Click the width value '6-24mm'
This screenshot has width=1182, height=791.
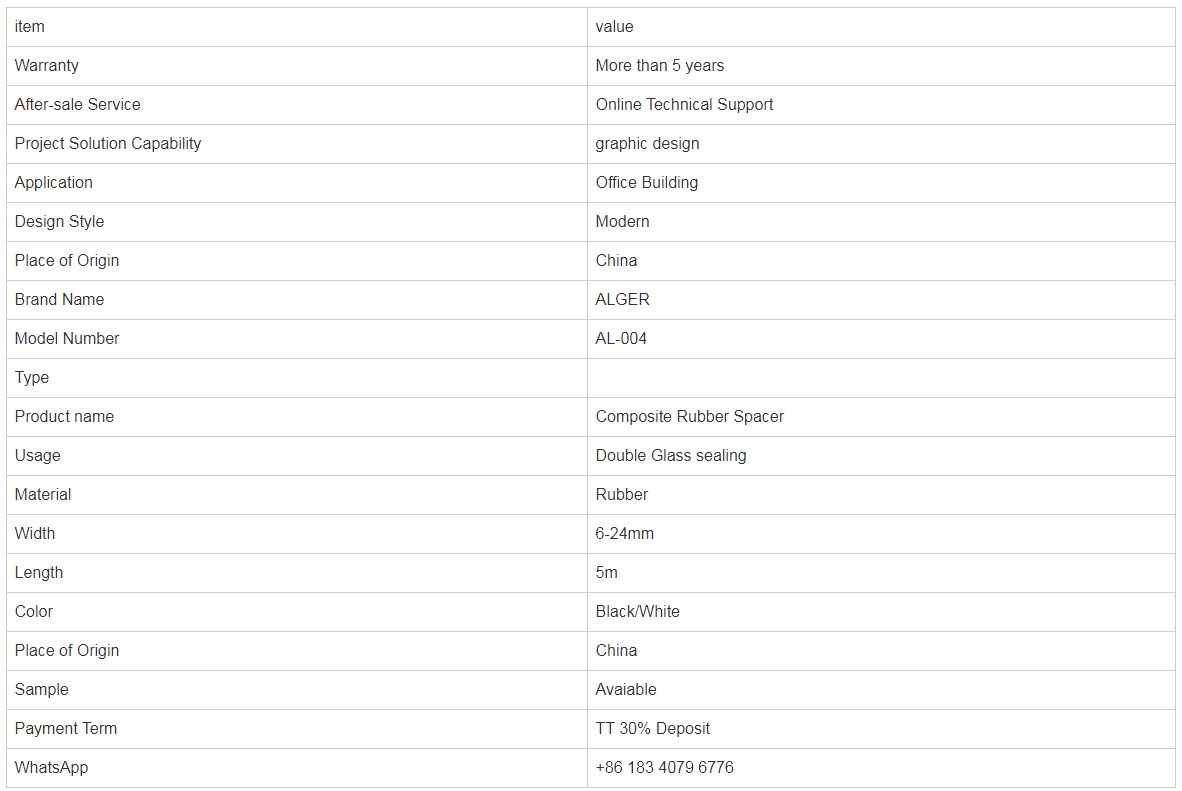pyautogui.click(x=625, y=534)
